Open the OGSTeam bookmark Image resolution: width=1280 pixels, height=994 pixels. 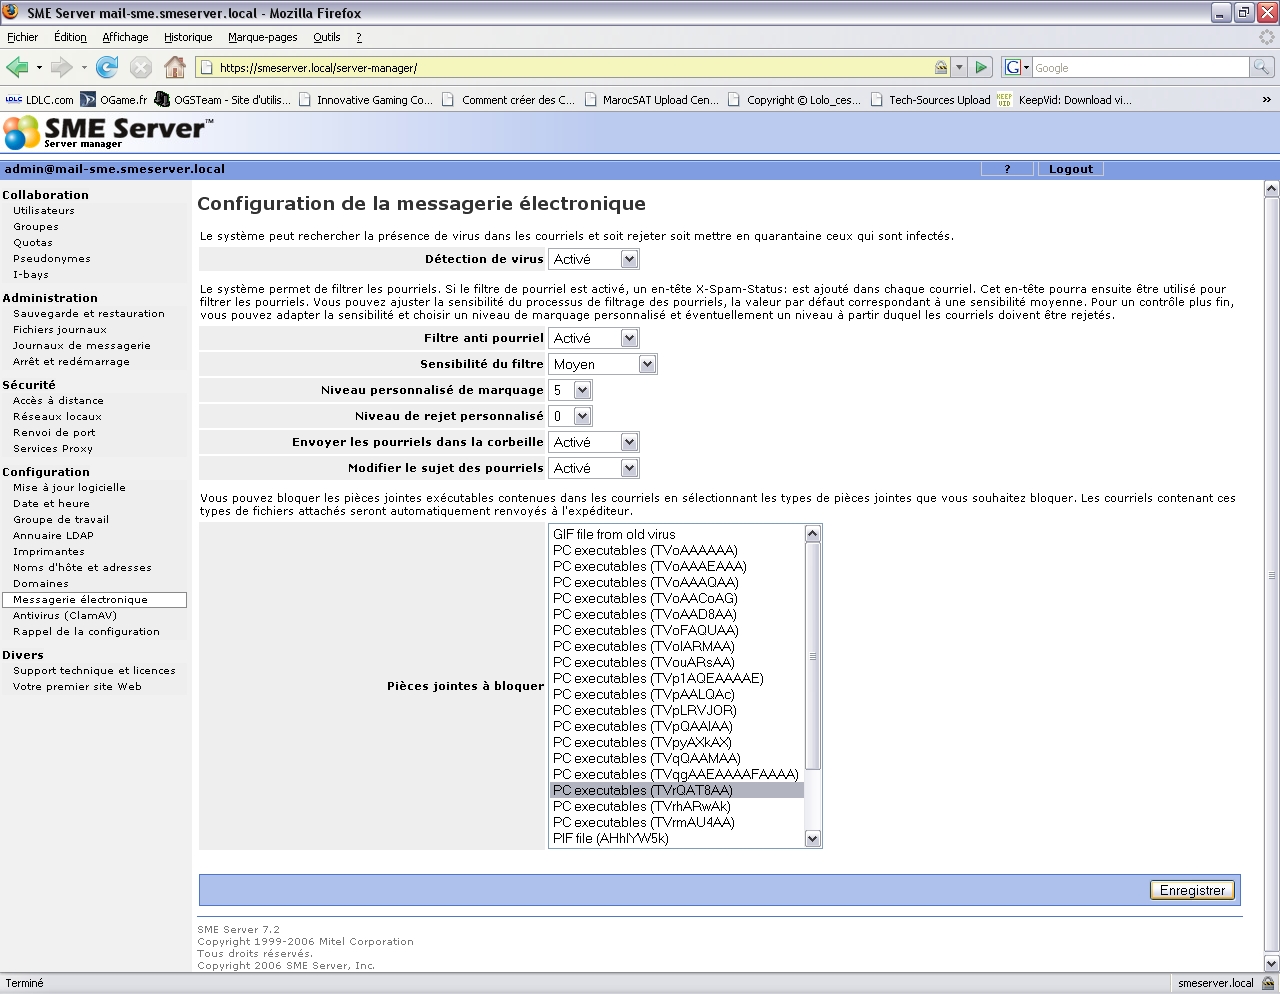(222, 100)
